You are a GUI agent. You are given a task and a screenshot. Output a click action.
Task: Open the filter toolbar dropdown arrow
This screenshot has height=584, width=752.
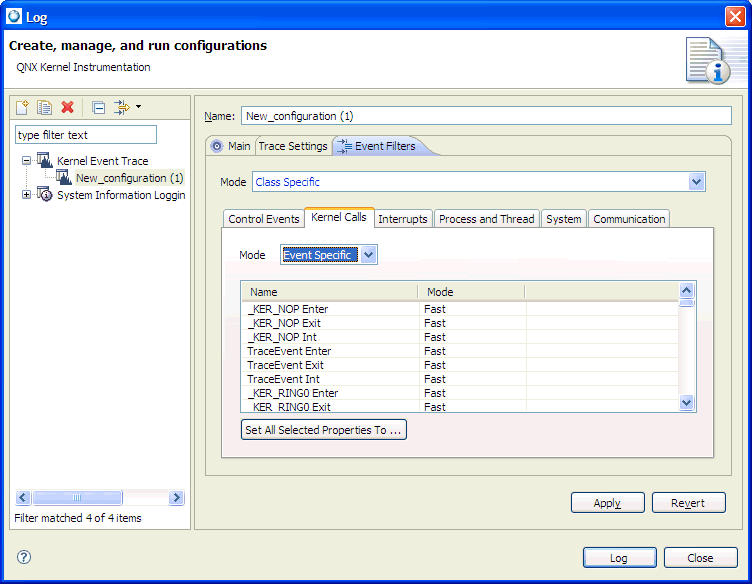(x=139, y=106)
